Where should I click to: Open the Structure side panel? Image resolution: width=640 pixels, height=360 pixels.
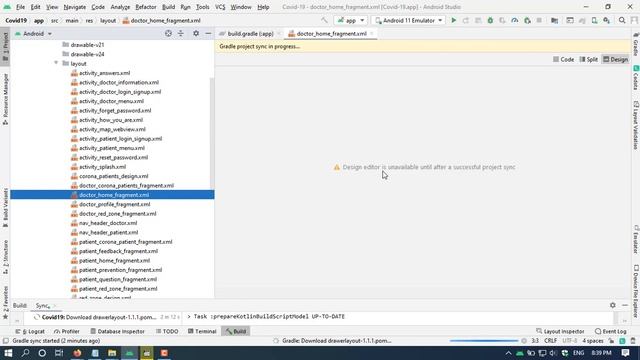tap(5, 257)
